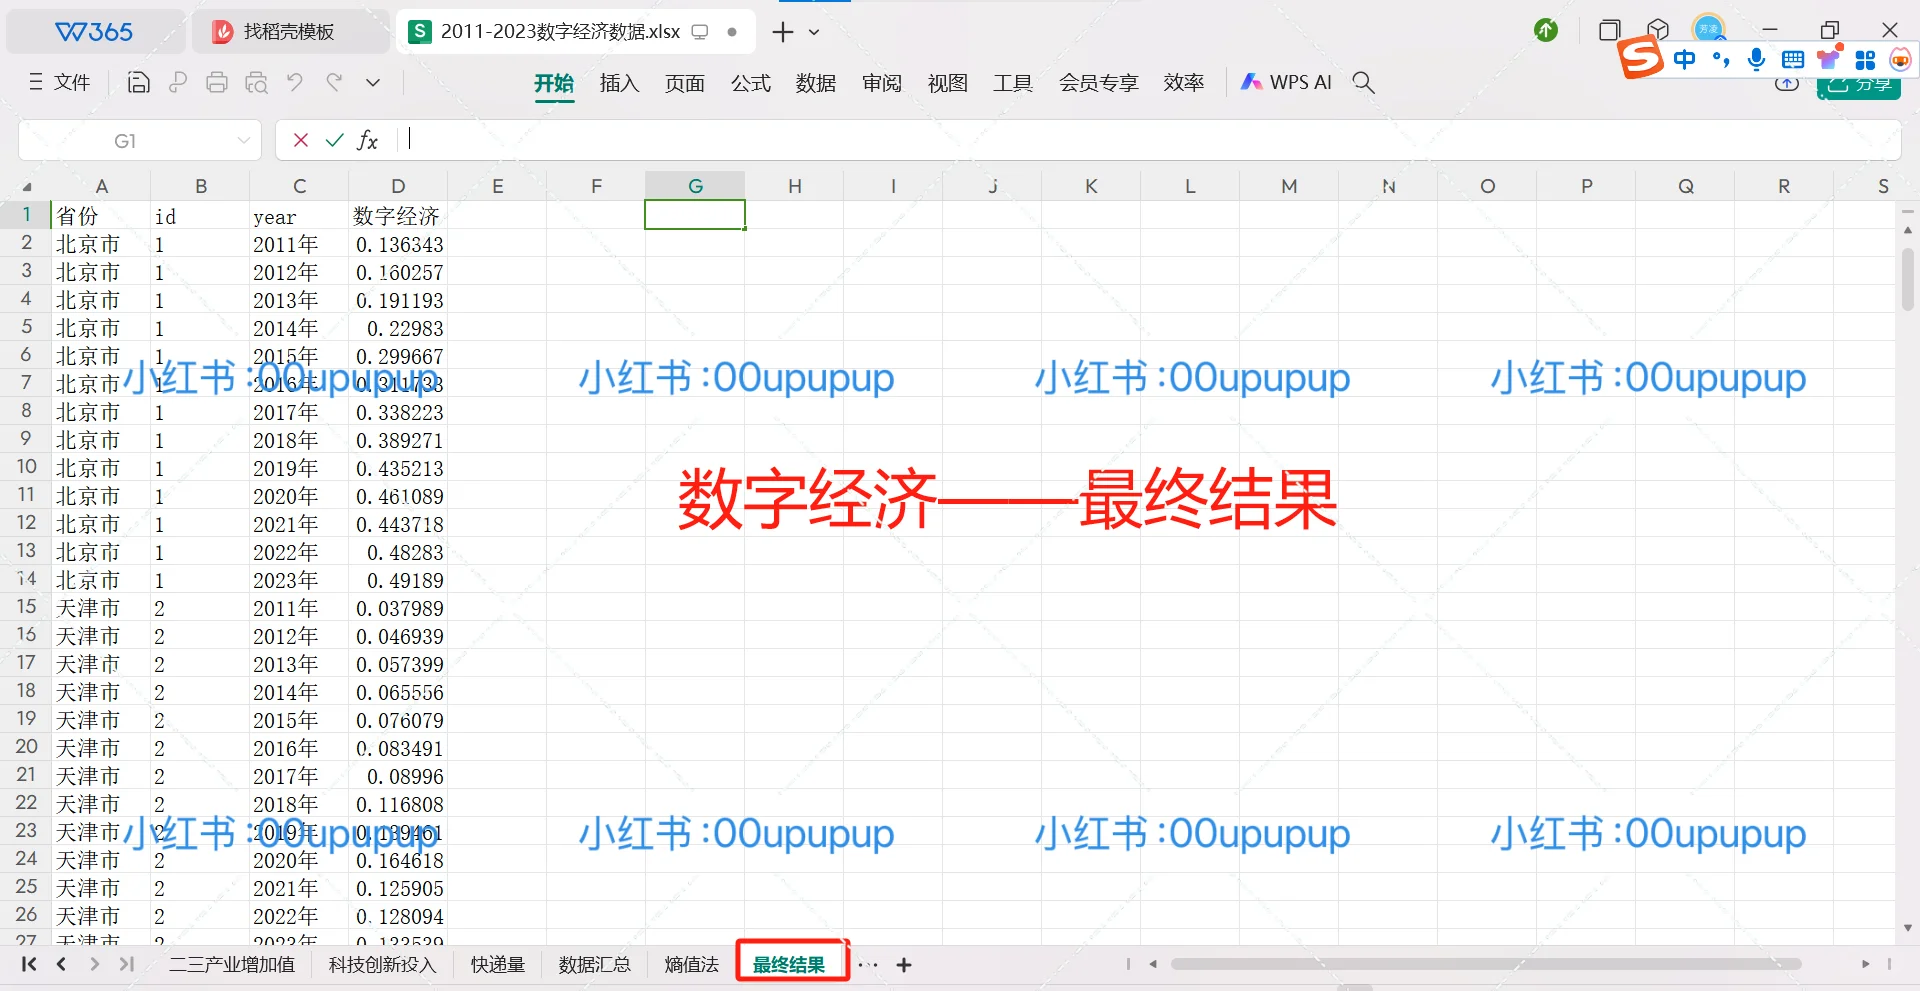This screenshot has height=991, width=1920.
Task: Click the Undo icon
Action: coord(294,82)
